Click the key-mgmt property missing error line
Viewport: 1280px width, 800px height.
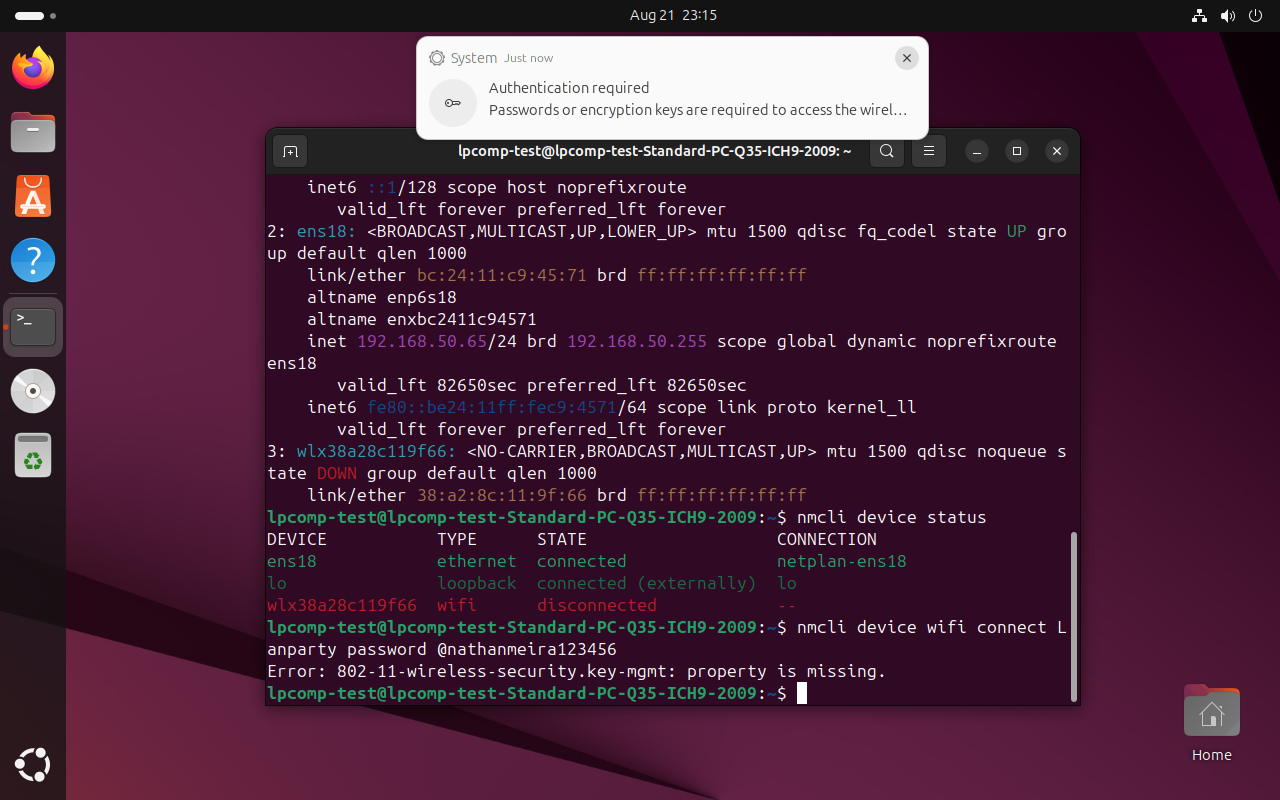pos(576,671)
